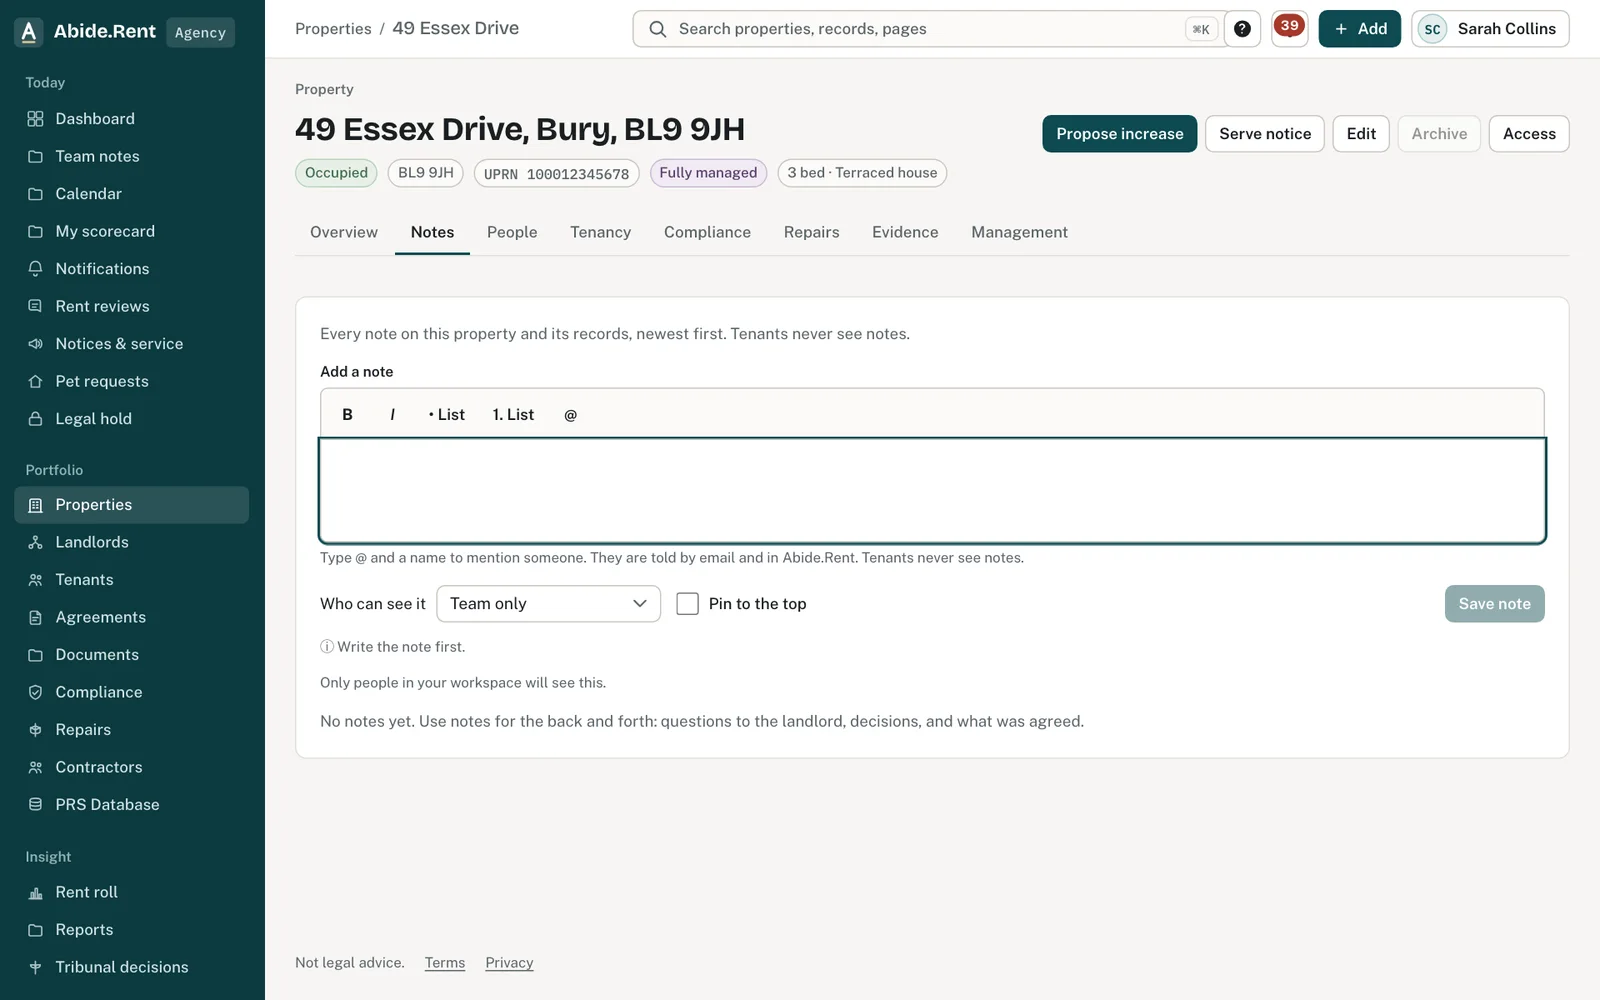
Task: Switch to the Overview tab
Action: [344, 232]
